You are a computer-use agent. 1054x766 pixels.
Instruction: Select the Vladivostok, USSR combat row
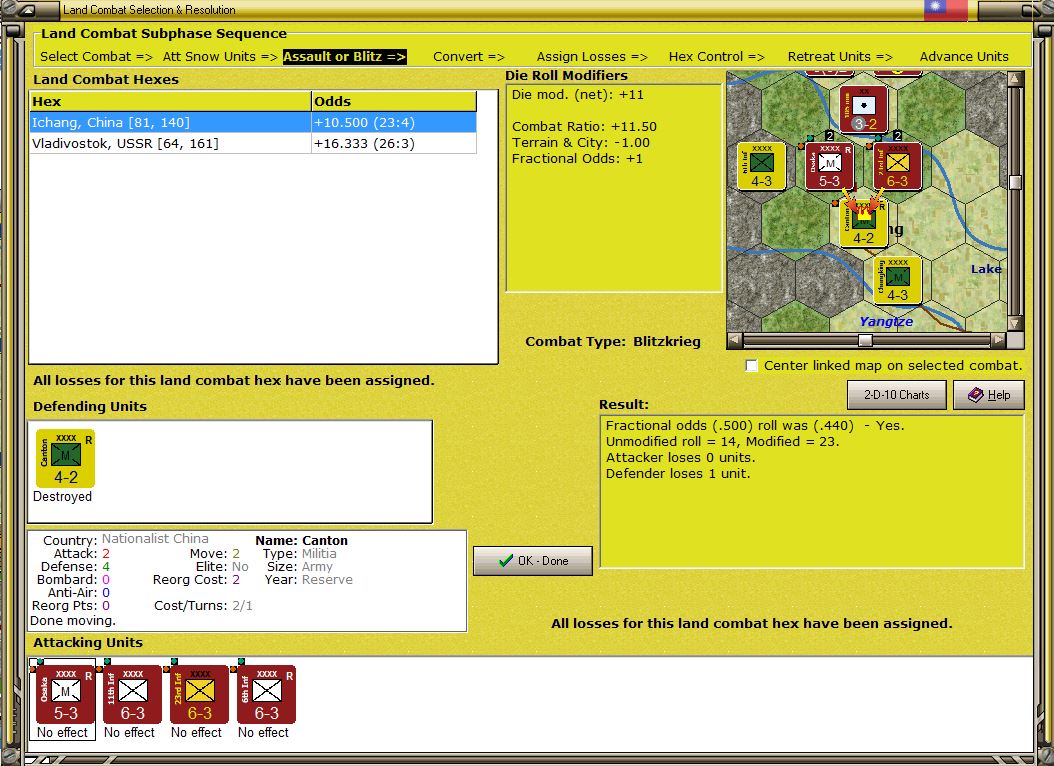[x=253, y=143]
